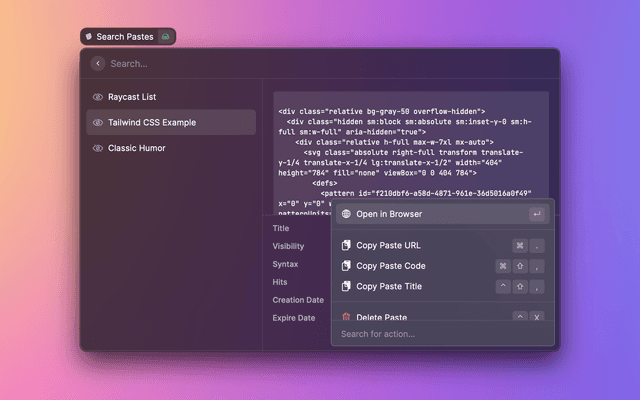The image size is (640, 400).
Task: Click the clipboard icon beside Copy Paste Title
Action: 346,286
